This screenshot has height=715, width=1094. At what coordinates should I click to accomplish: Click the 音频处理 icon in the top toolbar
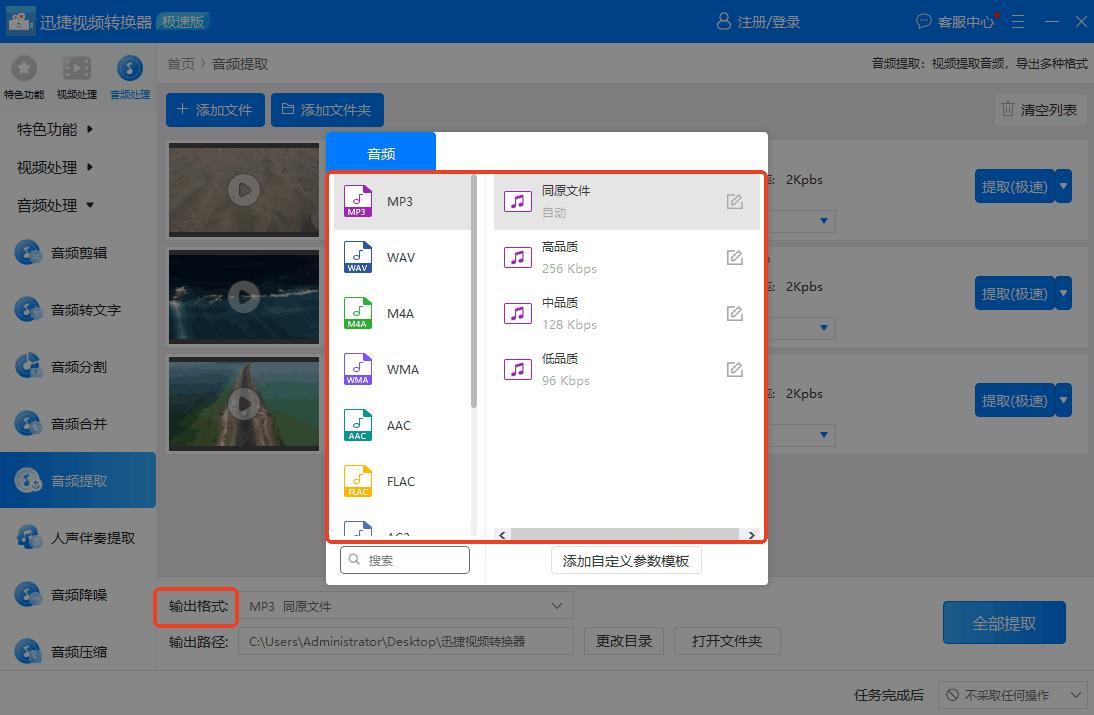[x=129, y=69]
